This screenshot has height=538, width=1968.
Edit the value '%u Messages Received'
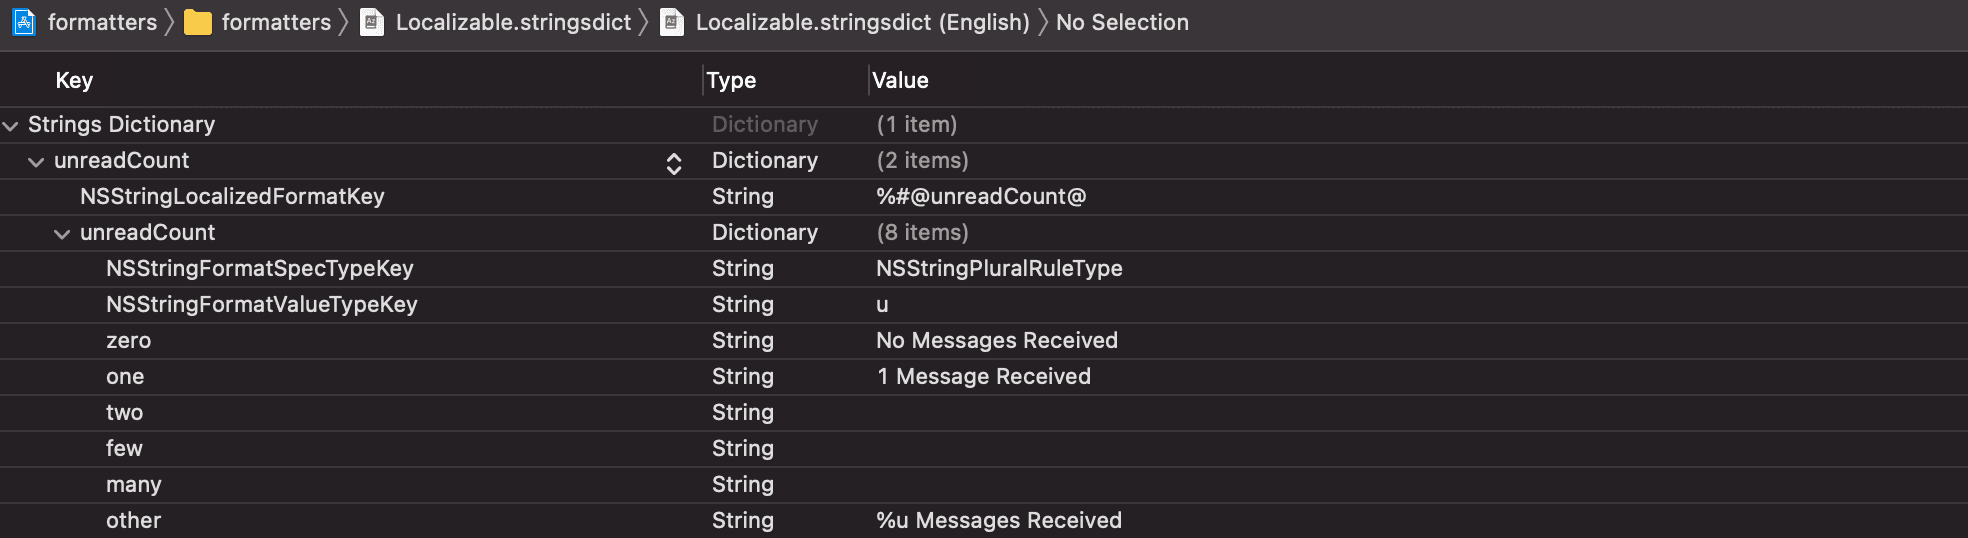click(999, 521)
